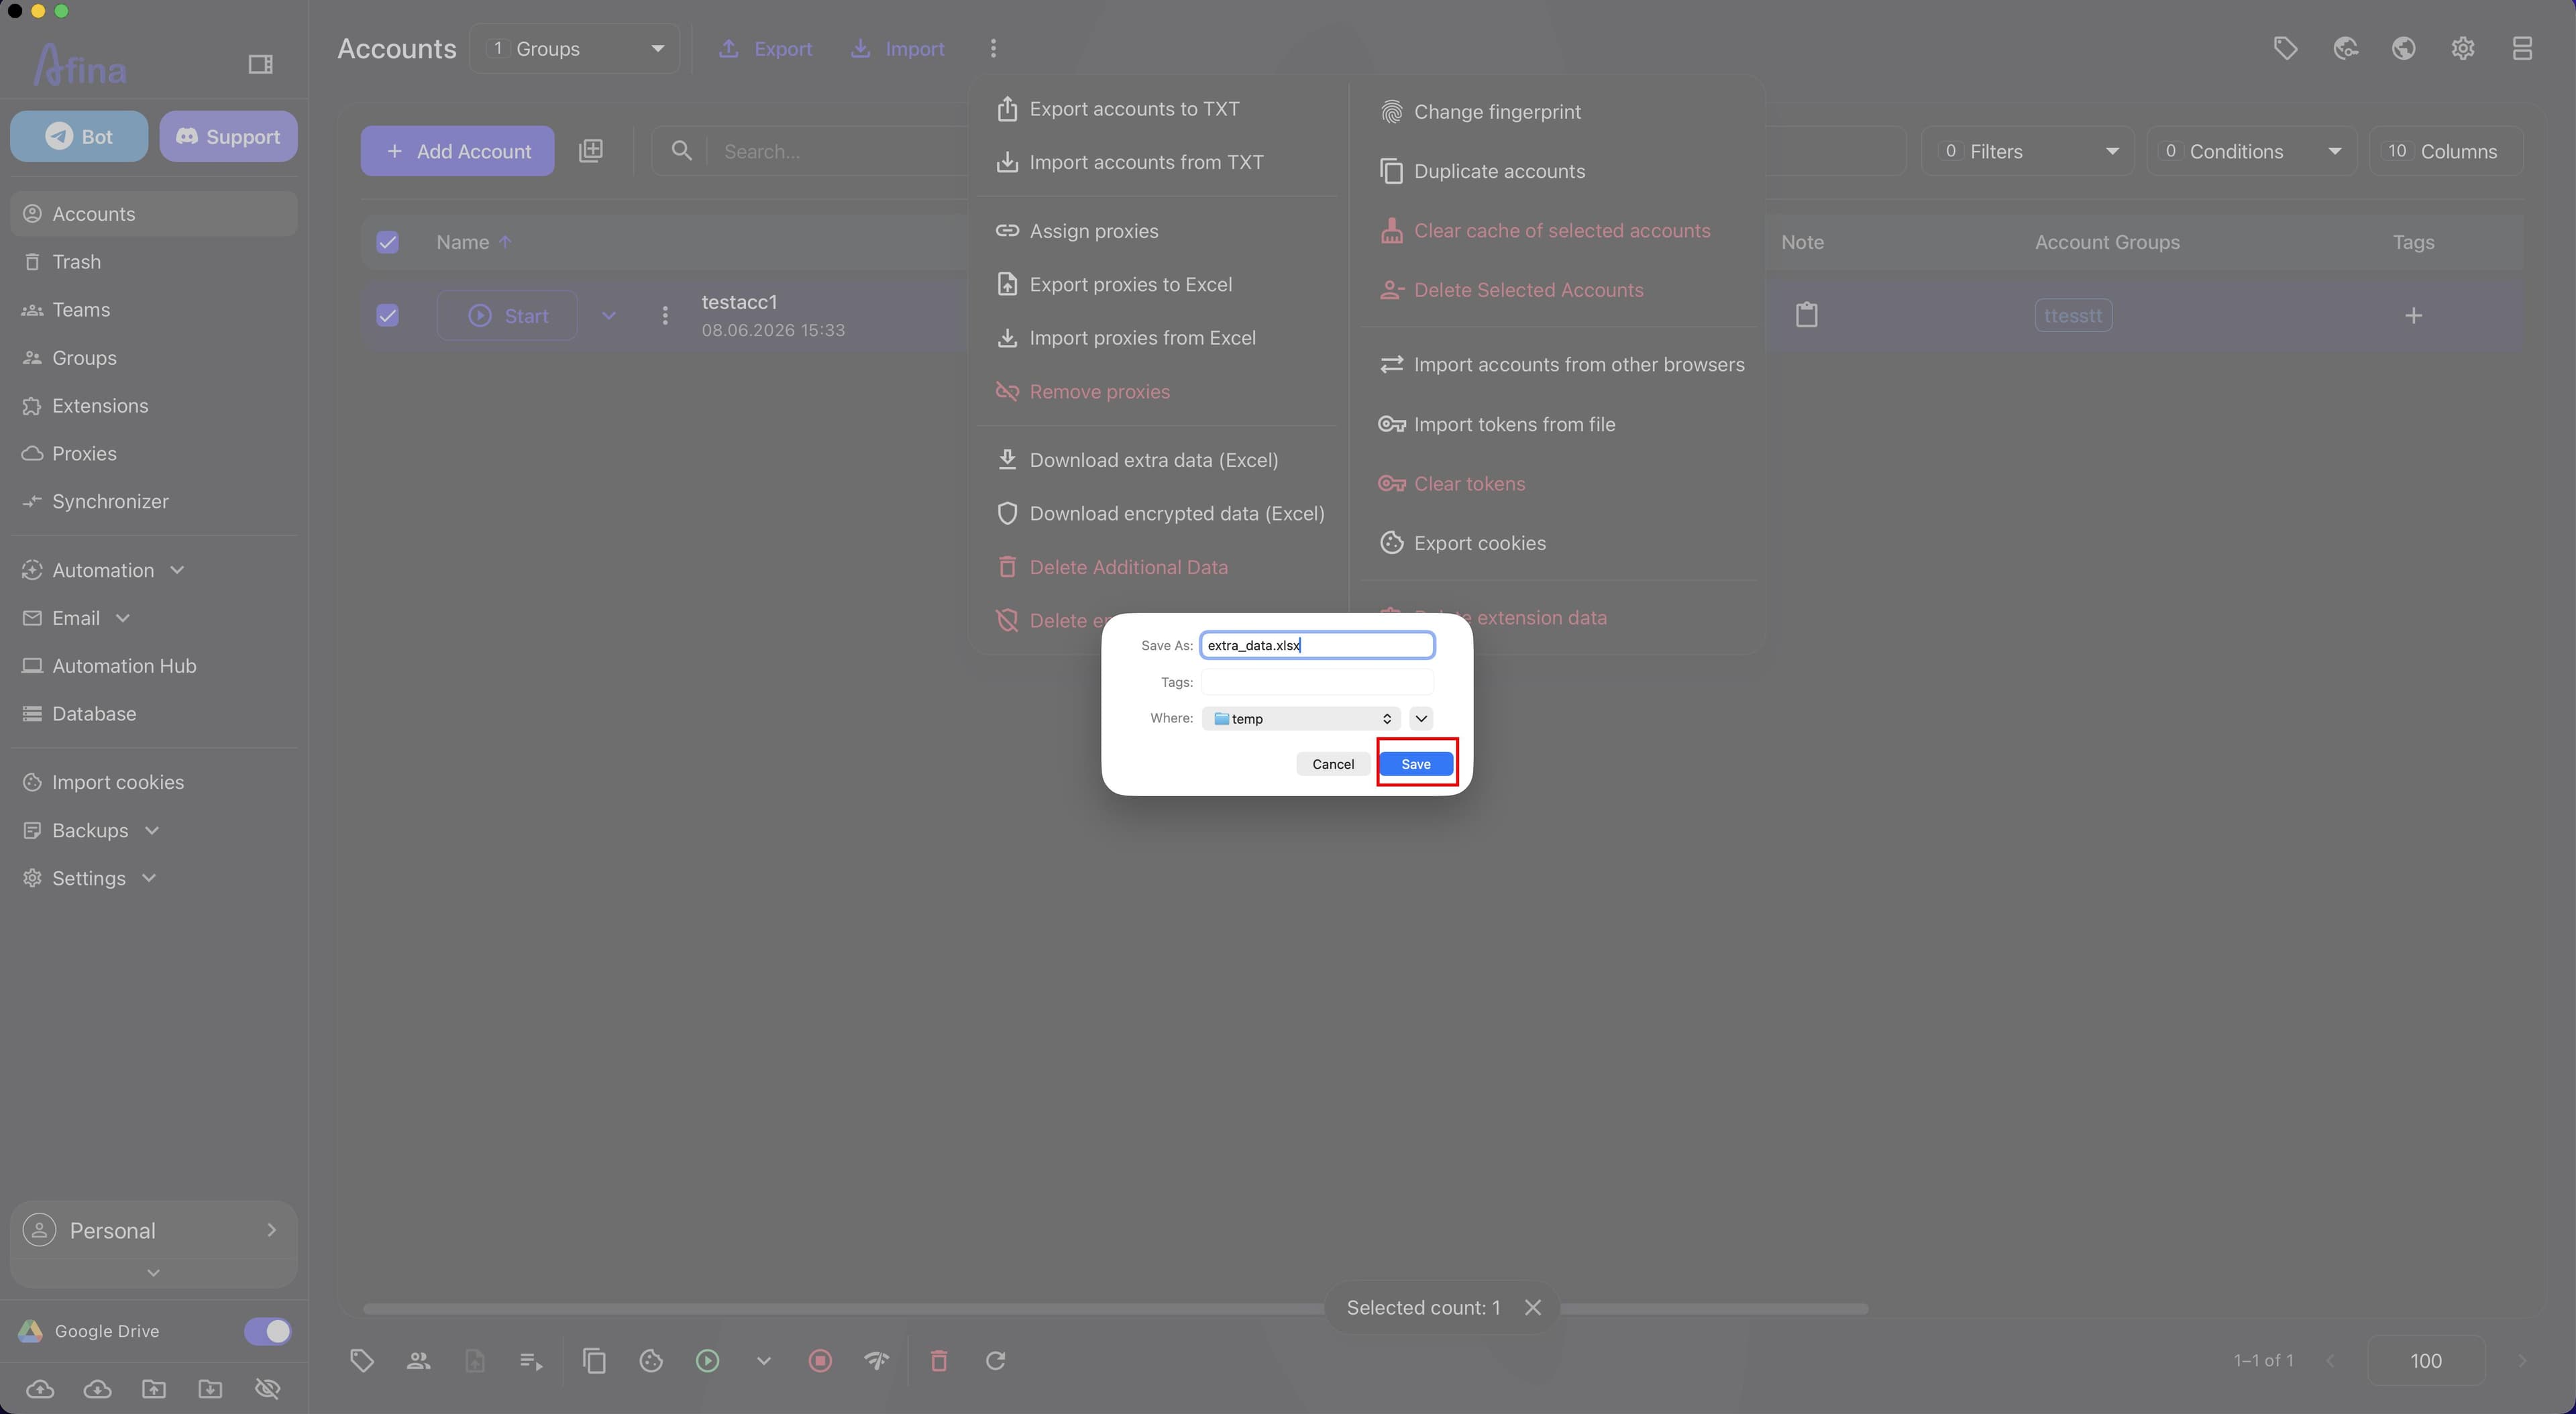Open the Columns selector
2576x1414 pixels.
click(x=2445, y=151)
